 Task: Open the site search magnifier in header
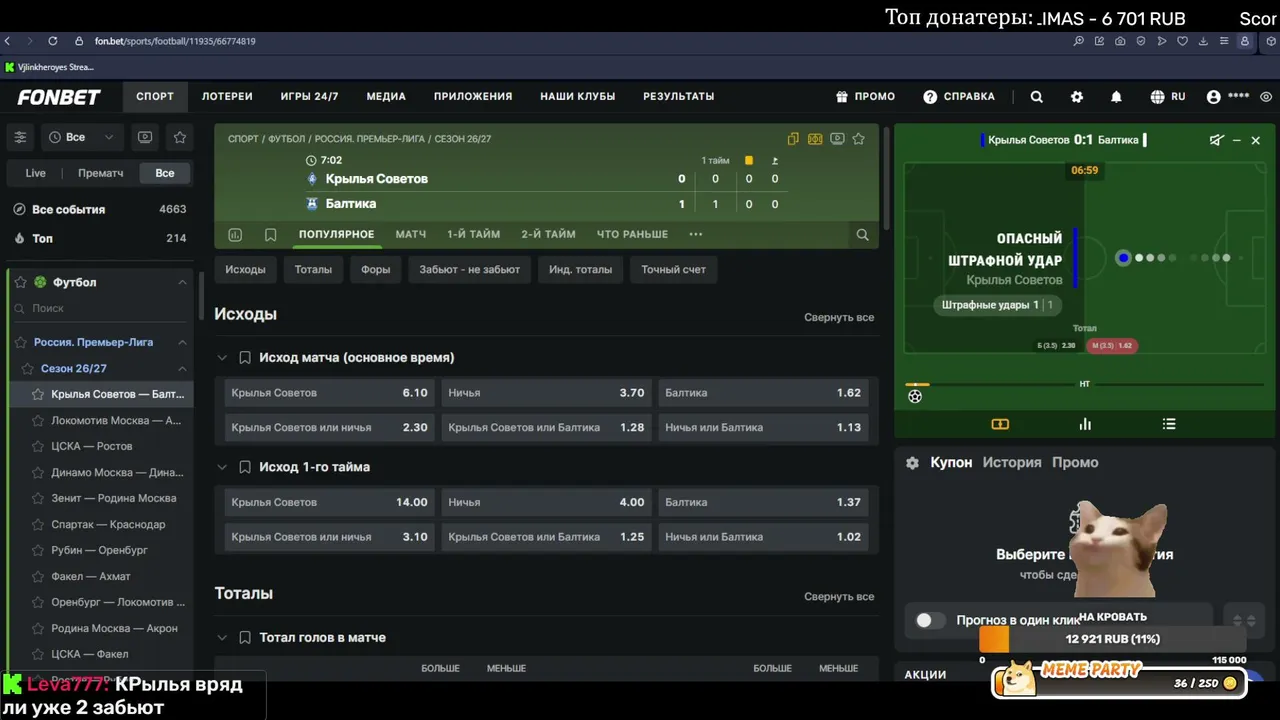(1037, 97)
